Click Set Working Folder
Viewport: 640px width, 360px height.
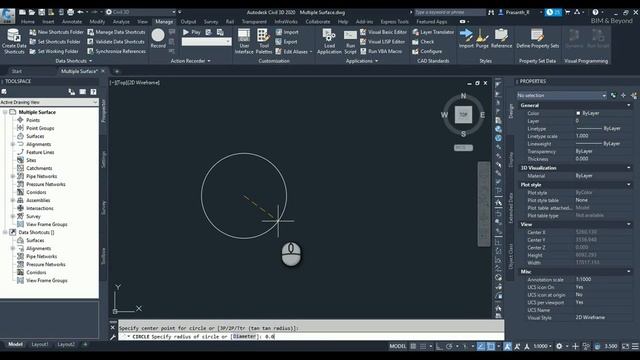point(54,51)
